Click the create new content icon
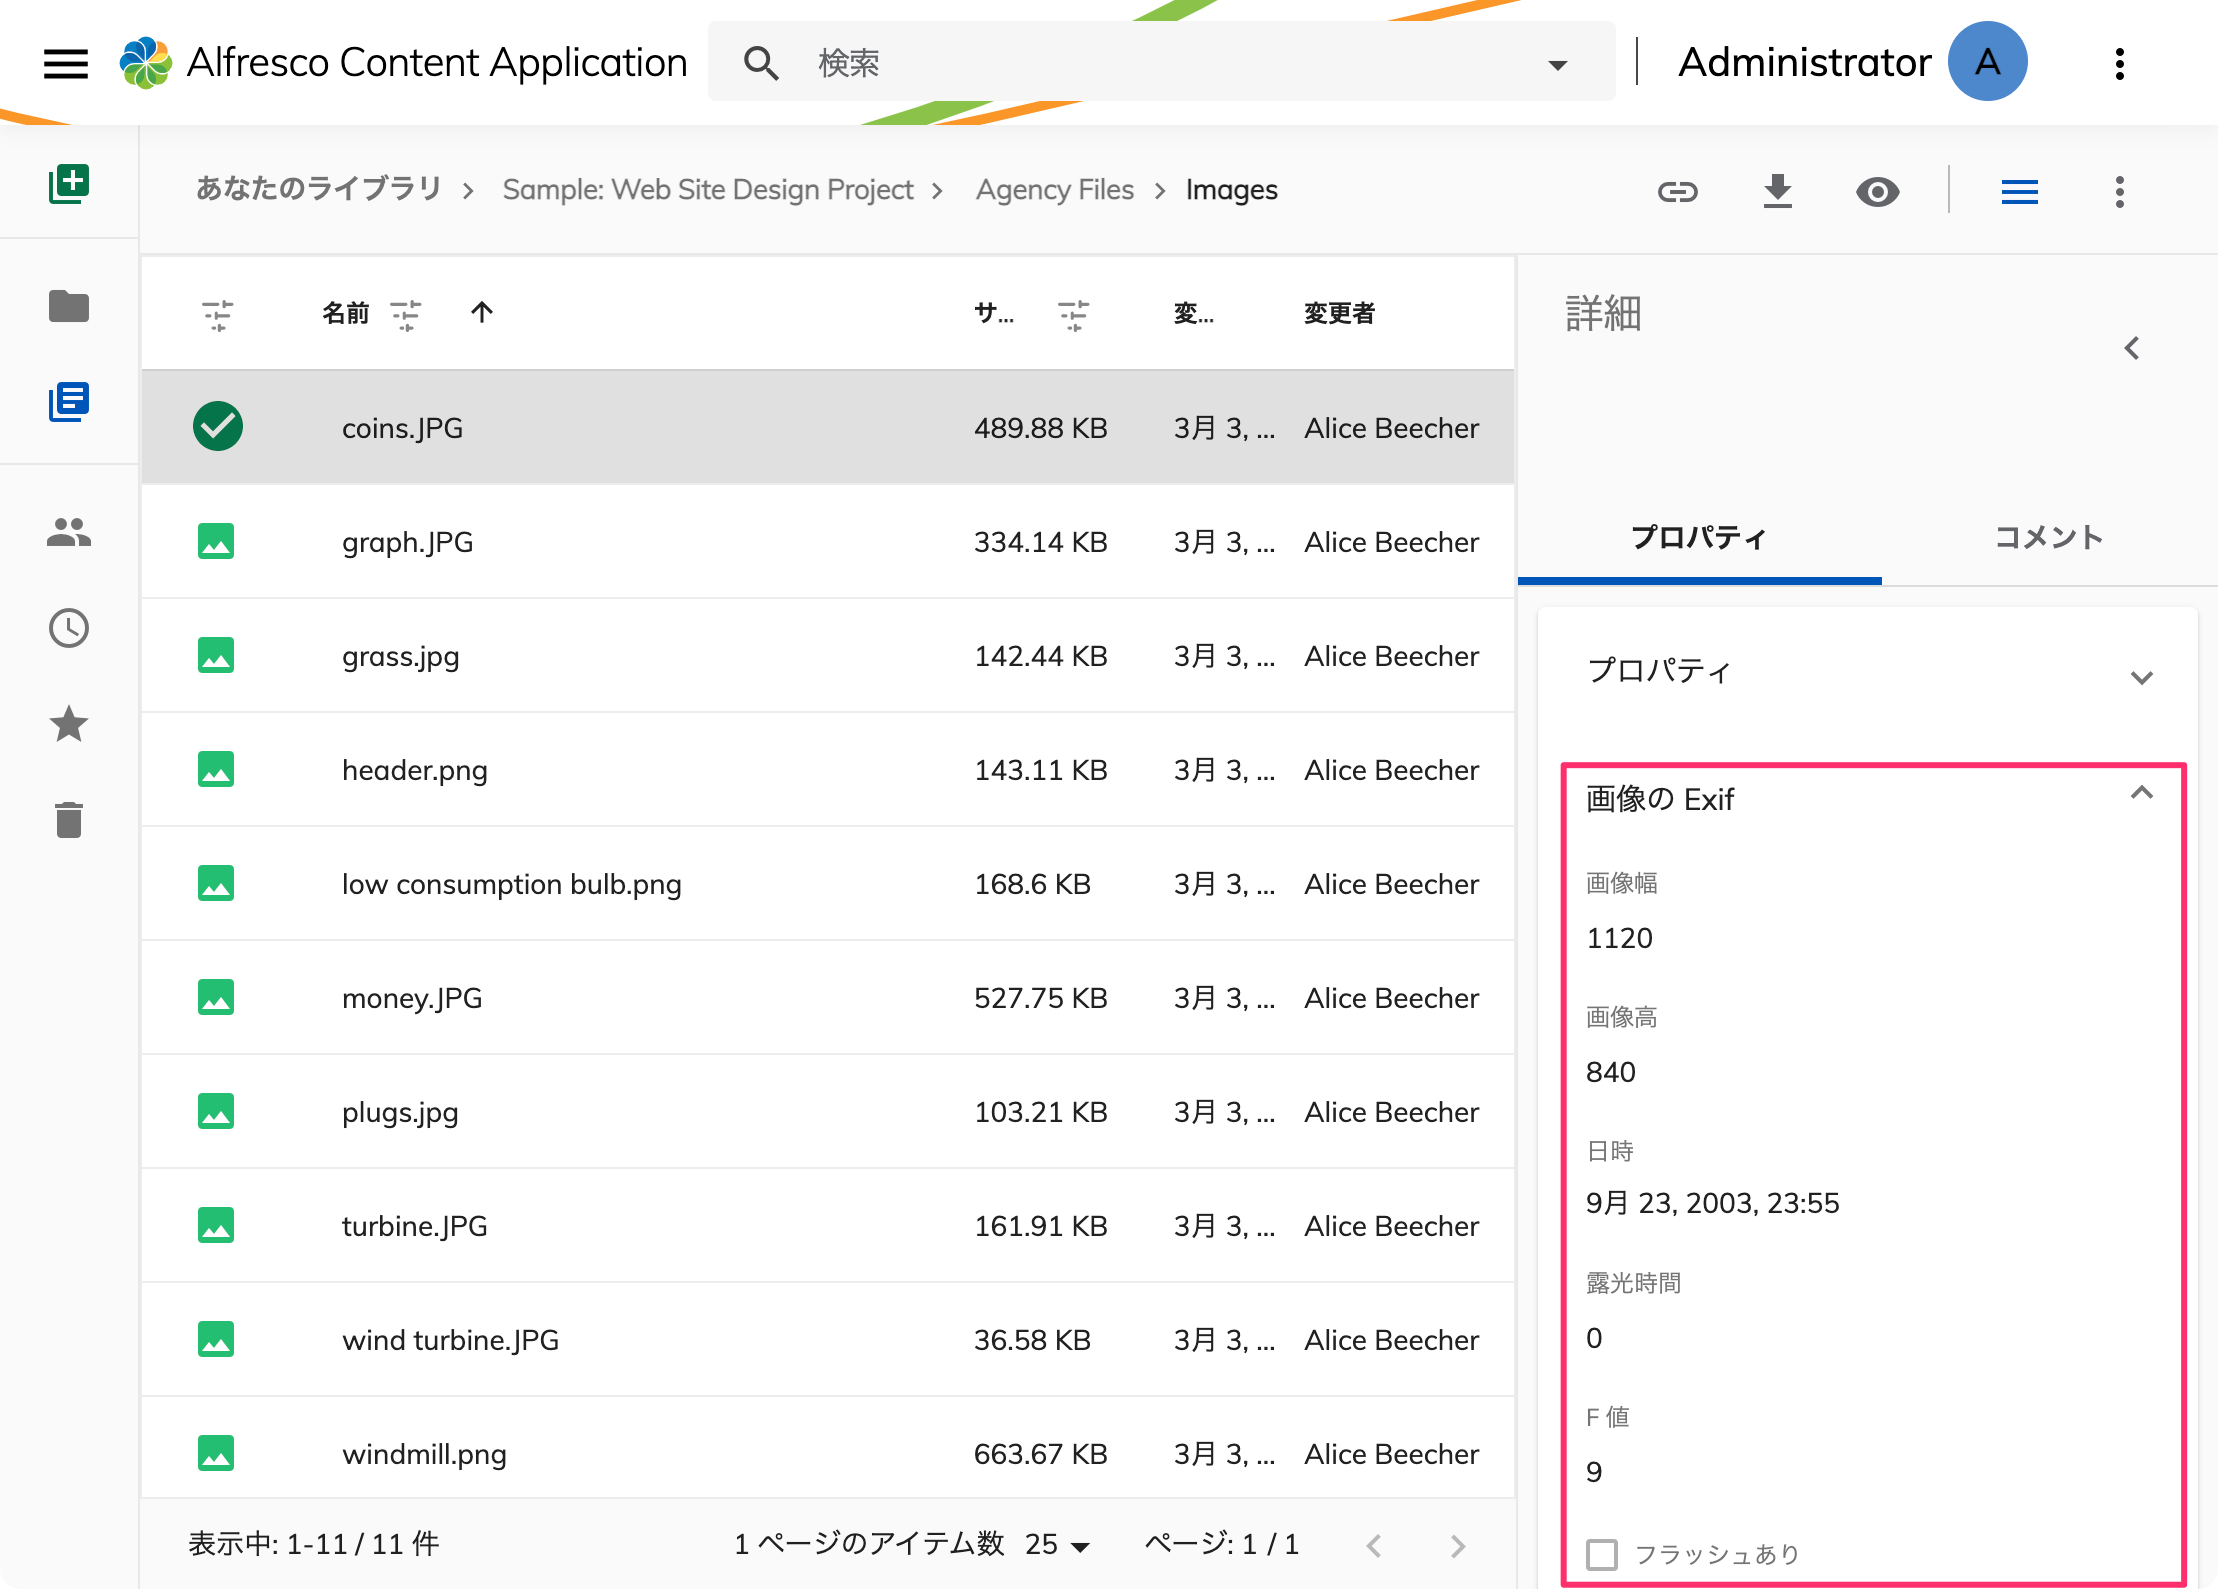Image resolution: width=2218 pixels, height=1589 pixels. pos(69,184)
